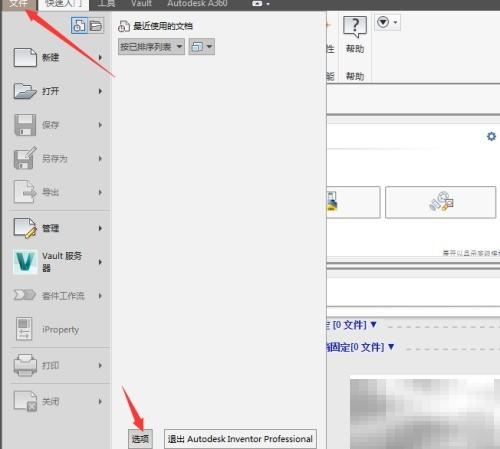This screenshot has height=449, width=500.
Task: Click the 新建 new document icon
Action: pyautogui.click(x=25, y=57)
